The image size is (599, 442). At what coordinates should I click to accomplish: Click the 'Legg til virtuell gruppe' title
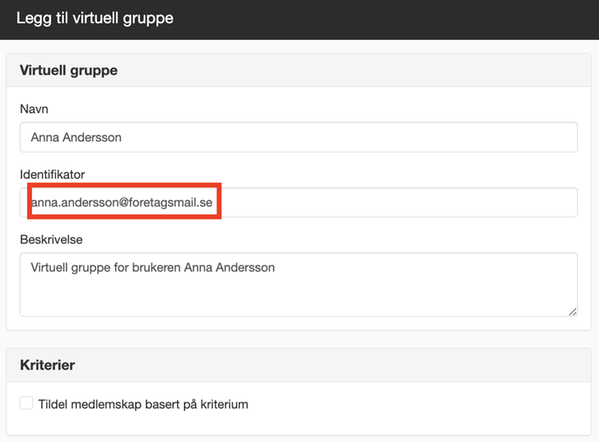click(x=95, y=18)
